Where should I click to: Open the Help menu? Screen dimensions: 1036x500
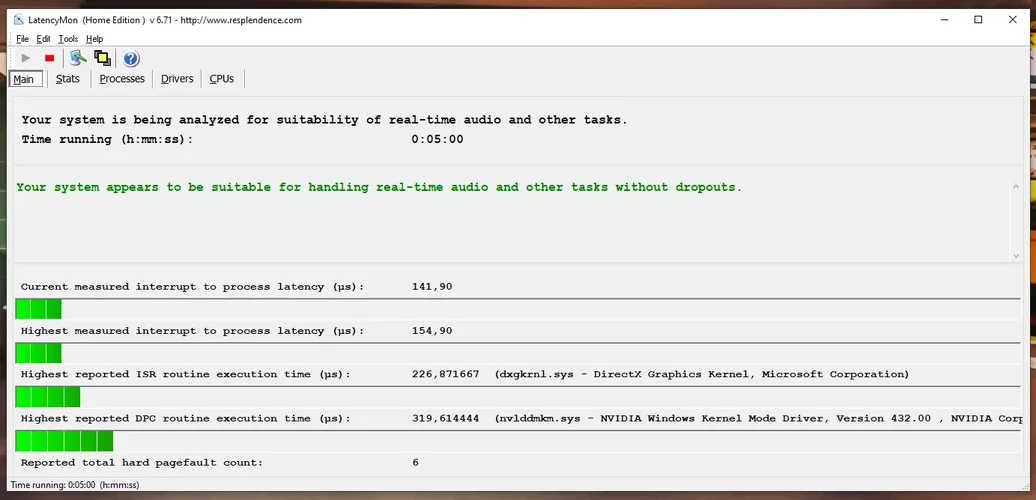[94, 39]
